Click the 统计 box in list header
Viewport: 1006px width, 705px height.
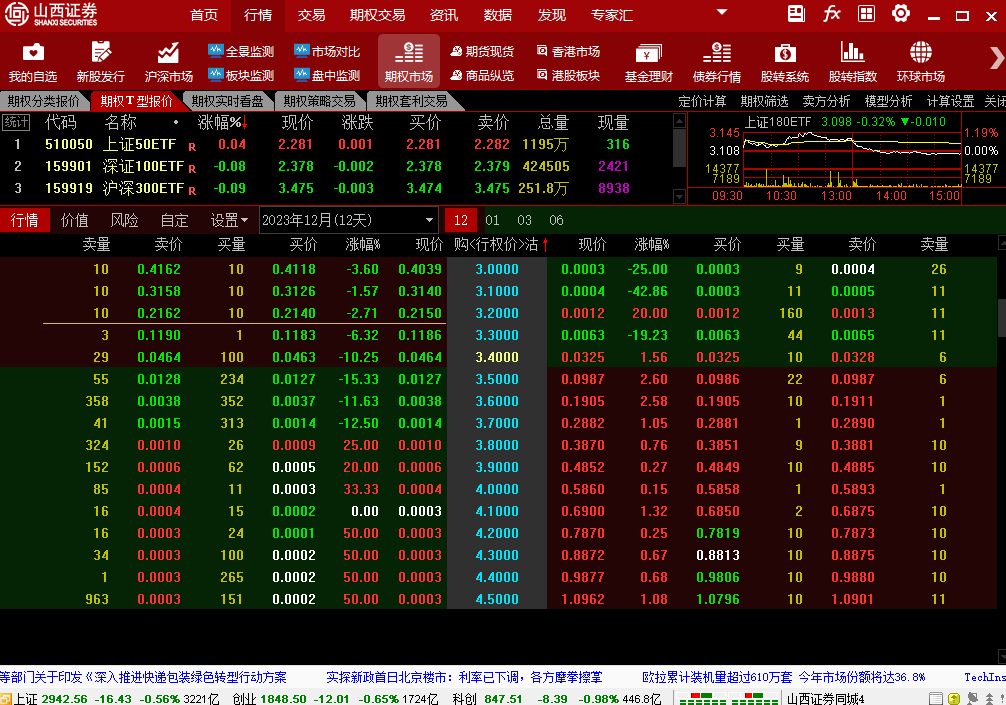[x=16, y=122]
